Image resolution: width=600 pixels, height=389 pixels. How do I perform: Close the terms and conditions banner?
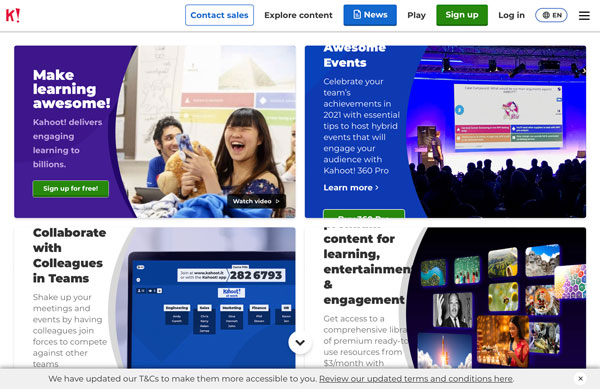[580, 378]
